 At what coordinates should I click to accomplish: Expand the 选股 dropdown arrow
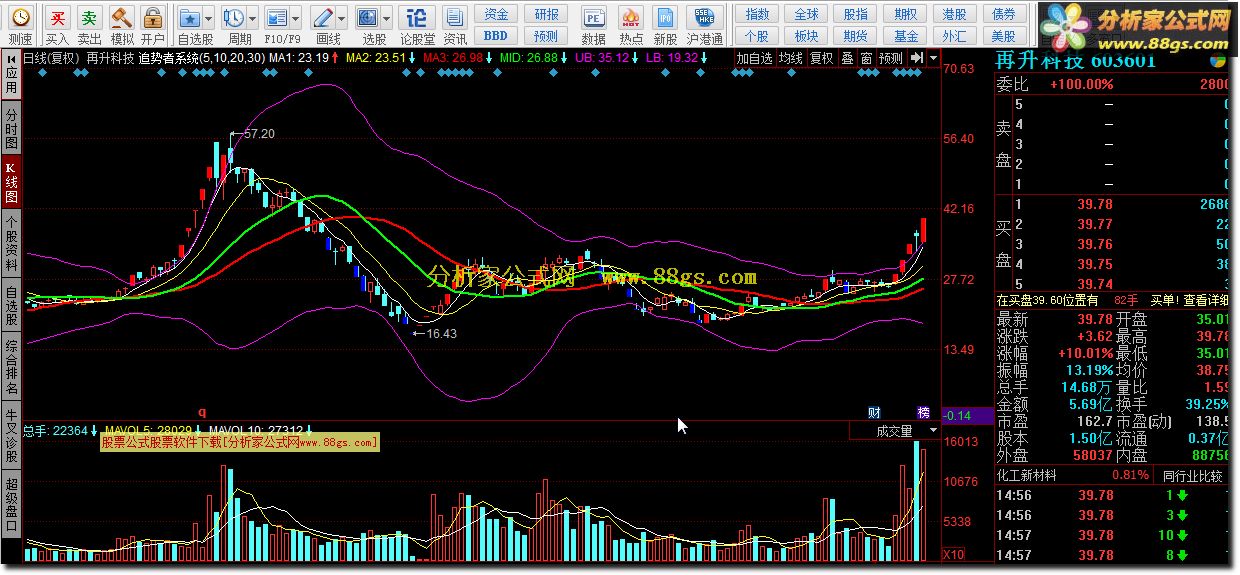pos(387,18)
